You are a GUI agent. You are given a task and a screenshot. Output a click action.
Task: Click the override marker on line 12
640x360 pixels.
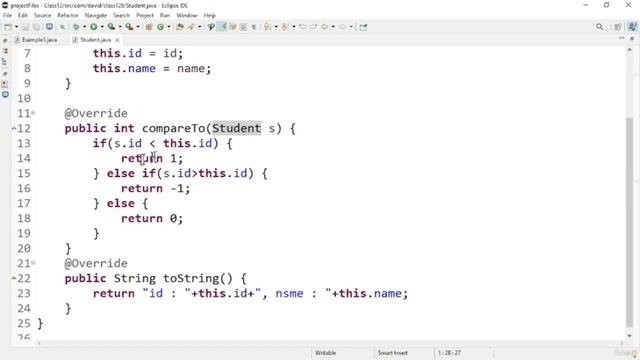(14, 128)
